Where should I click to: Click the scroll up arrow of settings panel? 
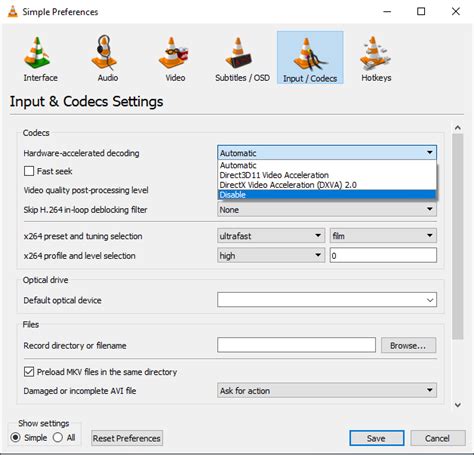[458, 128]
